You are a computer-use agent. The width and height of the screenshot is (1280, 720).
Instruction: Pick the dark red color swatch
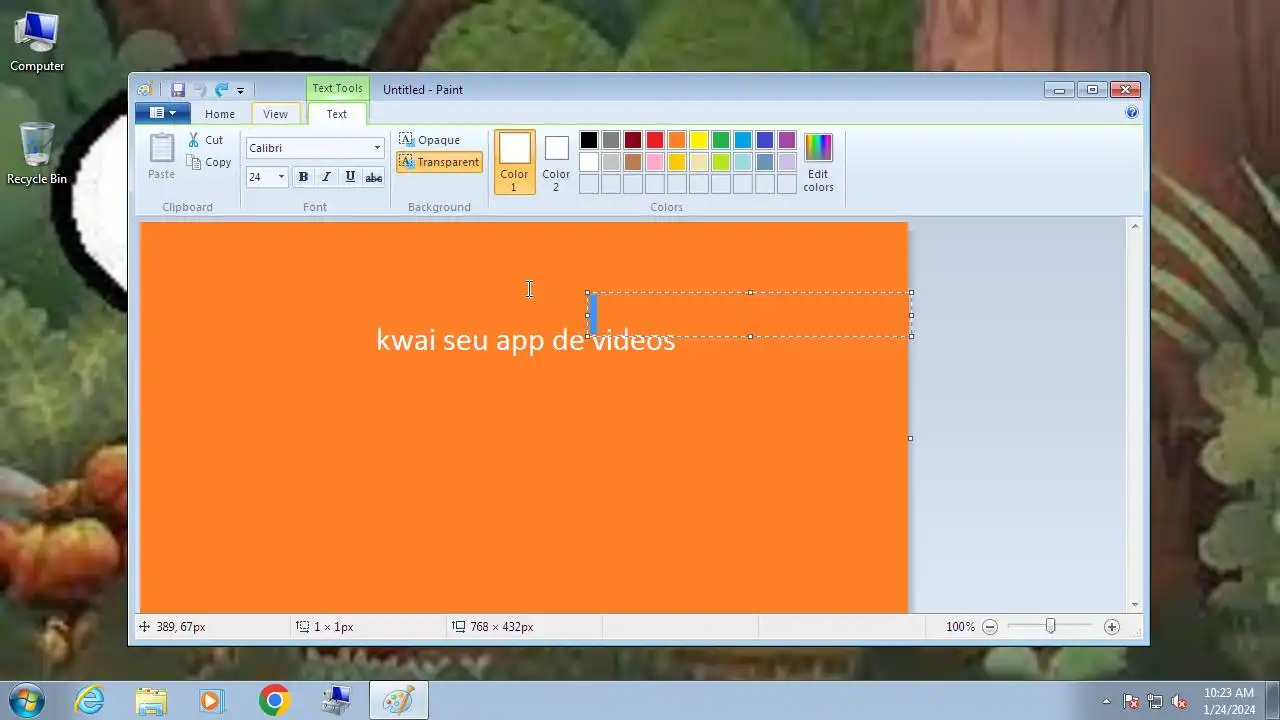click(633, 140)
